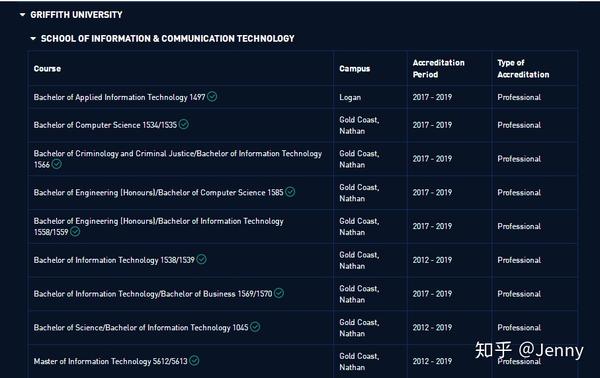Open Bachelor of Applied Information Technology 1497 course

pyautogui.click(x=119, y=97)
